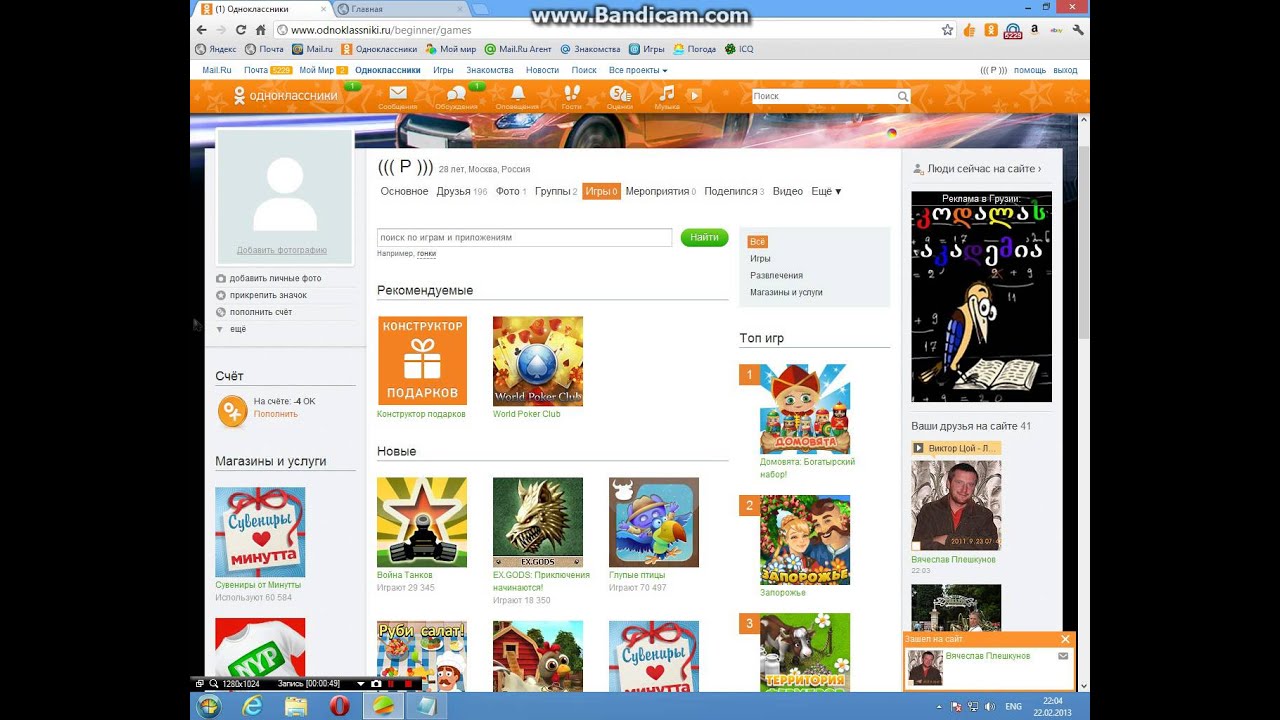This screenshot has height=720, width=1280.
Task: Expand the Все проекты dropdown
Action: point(638,70)
